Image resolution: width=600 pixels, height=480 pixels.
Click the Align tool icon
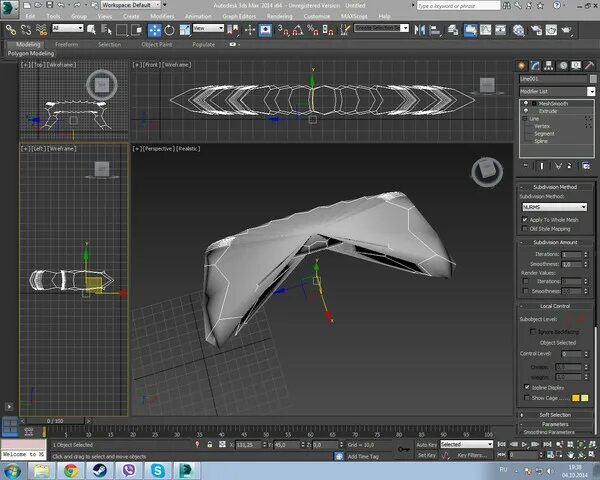435,30
